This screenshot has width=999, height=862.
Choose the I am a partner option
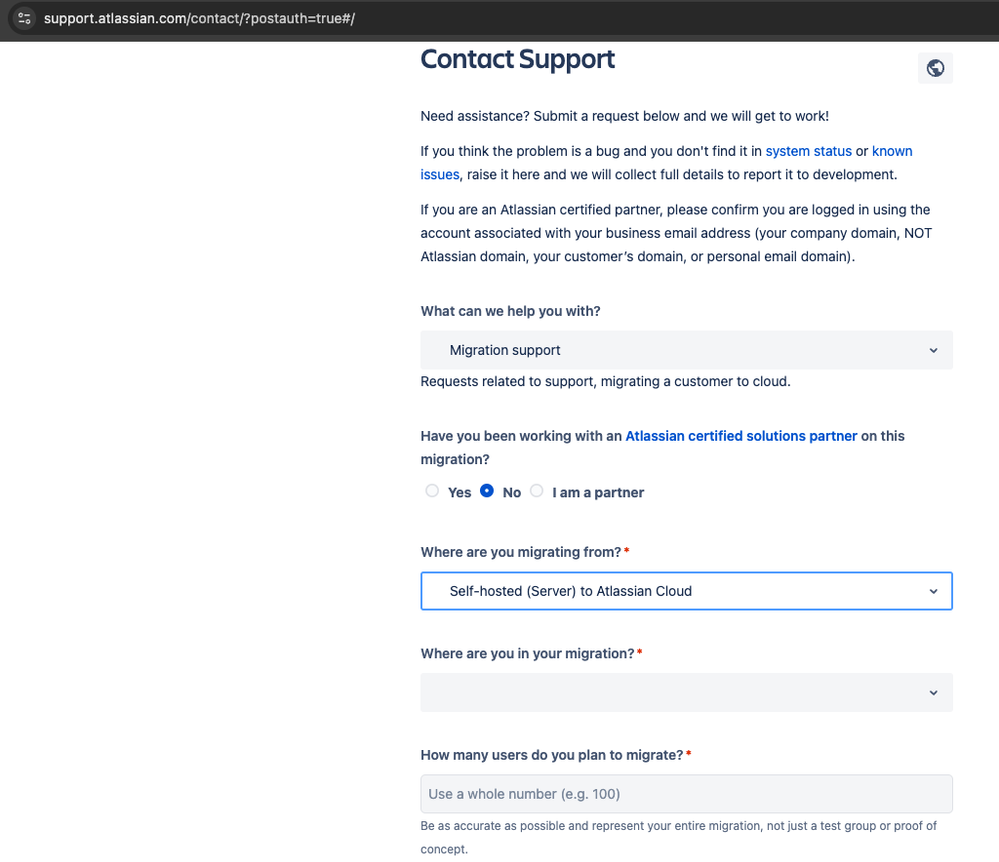pyautogui.click(x=536, y=491)
